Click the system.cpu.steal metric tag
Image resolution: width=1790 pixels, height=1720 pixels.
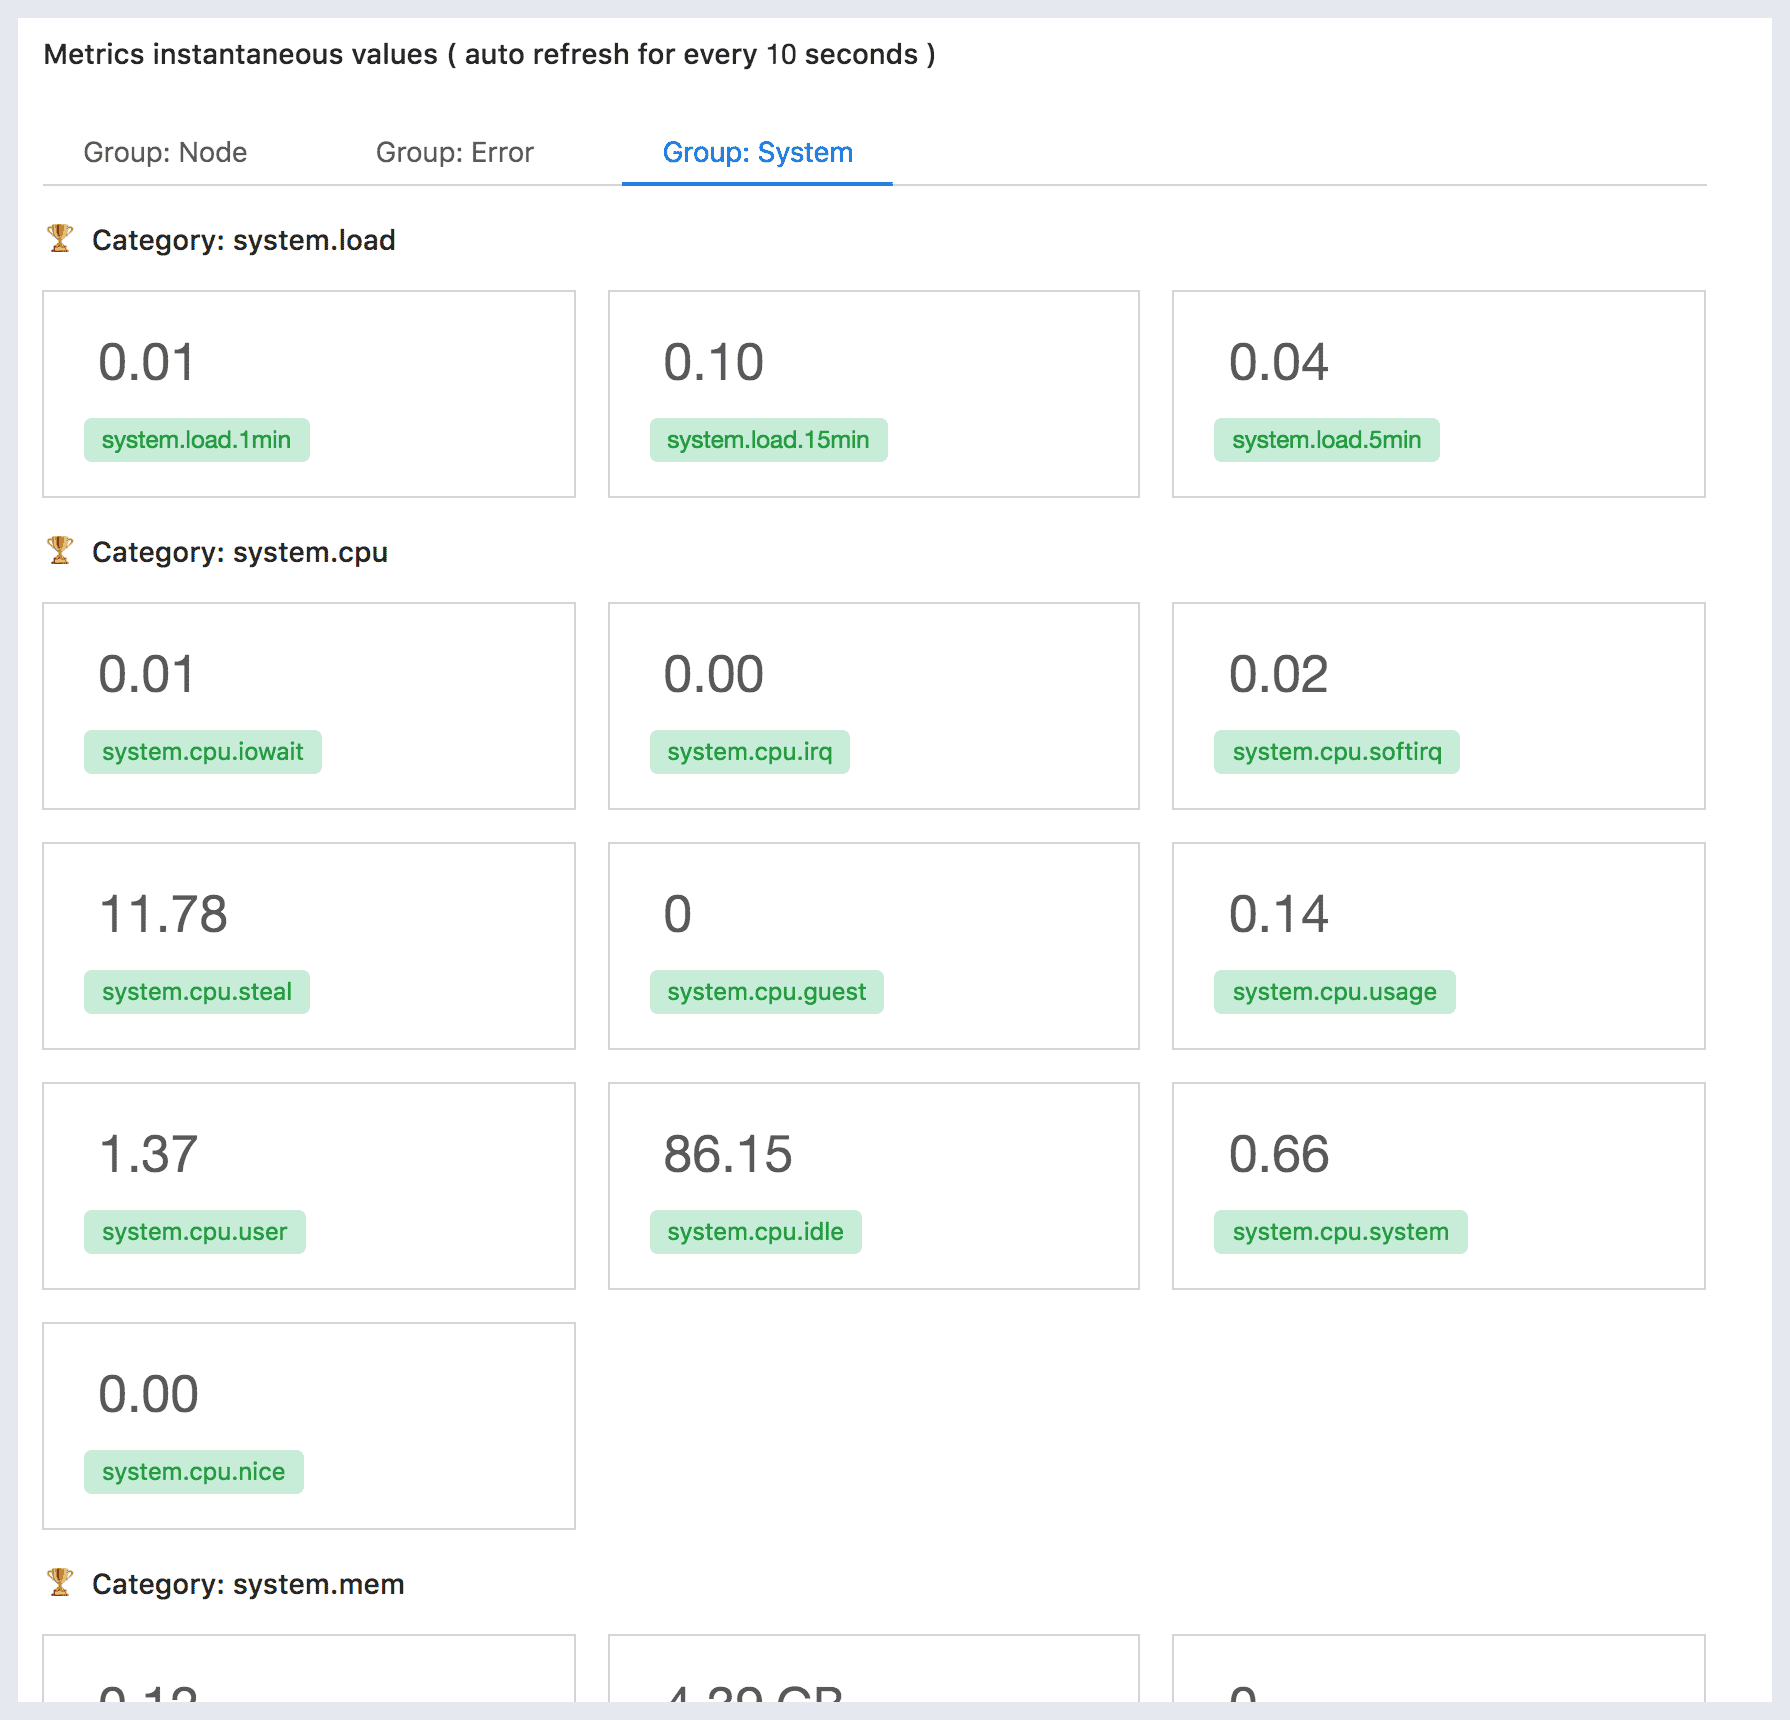tap(196, 992)
